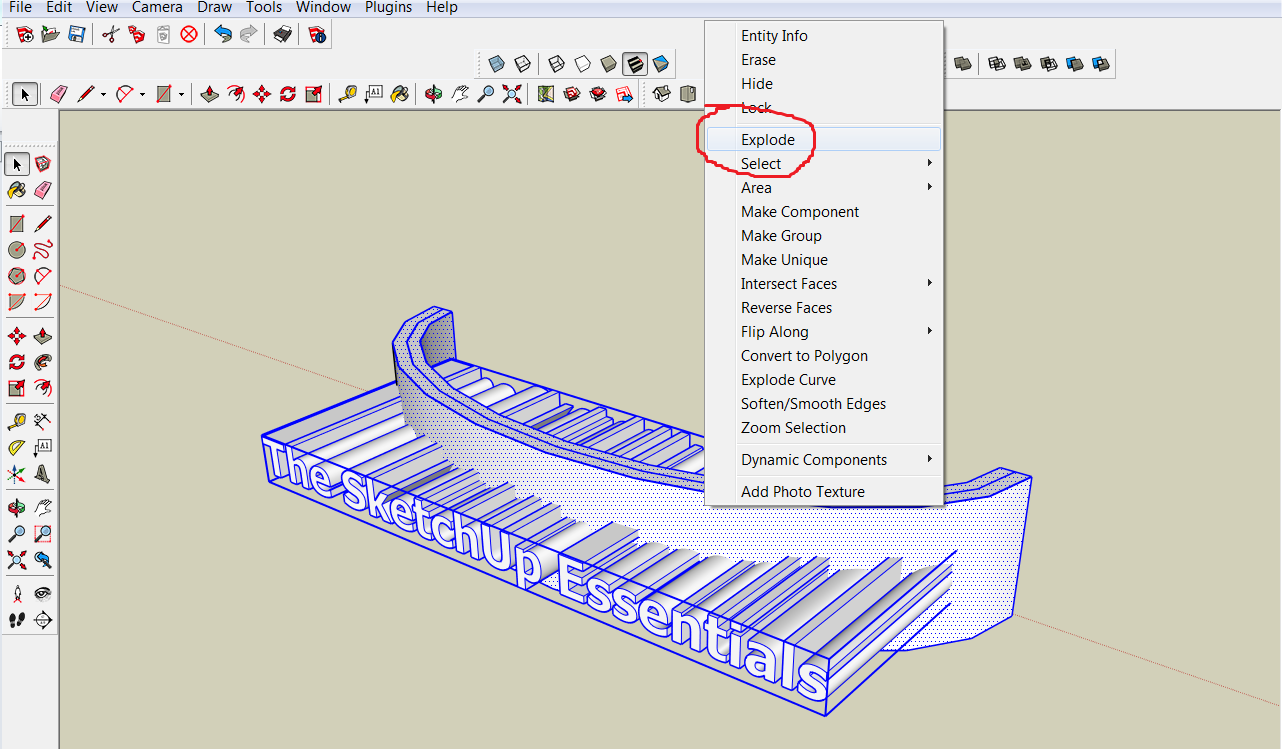The height and width of the screenshot is (749, 1282).
Task: Expand the Flip Along submenu
Action: (823, 332)
